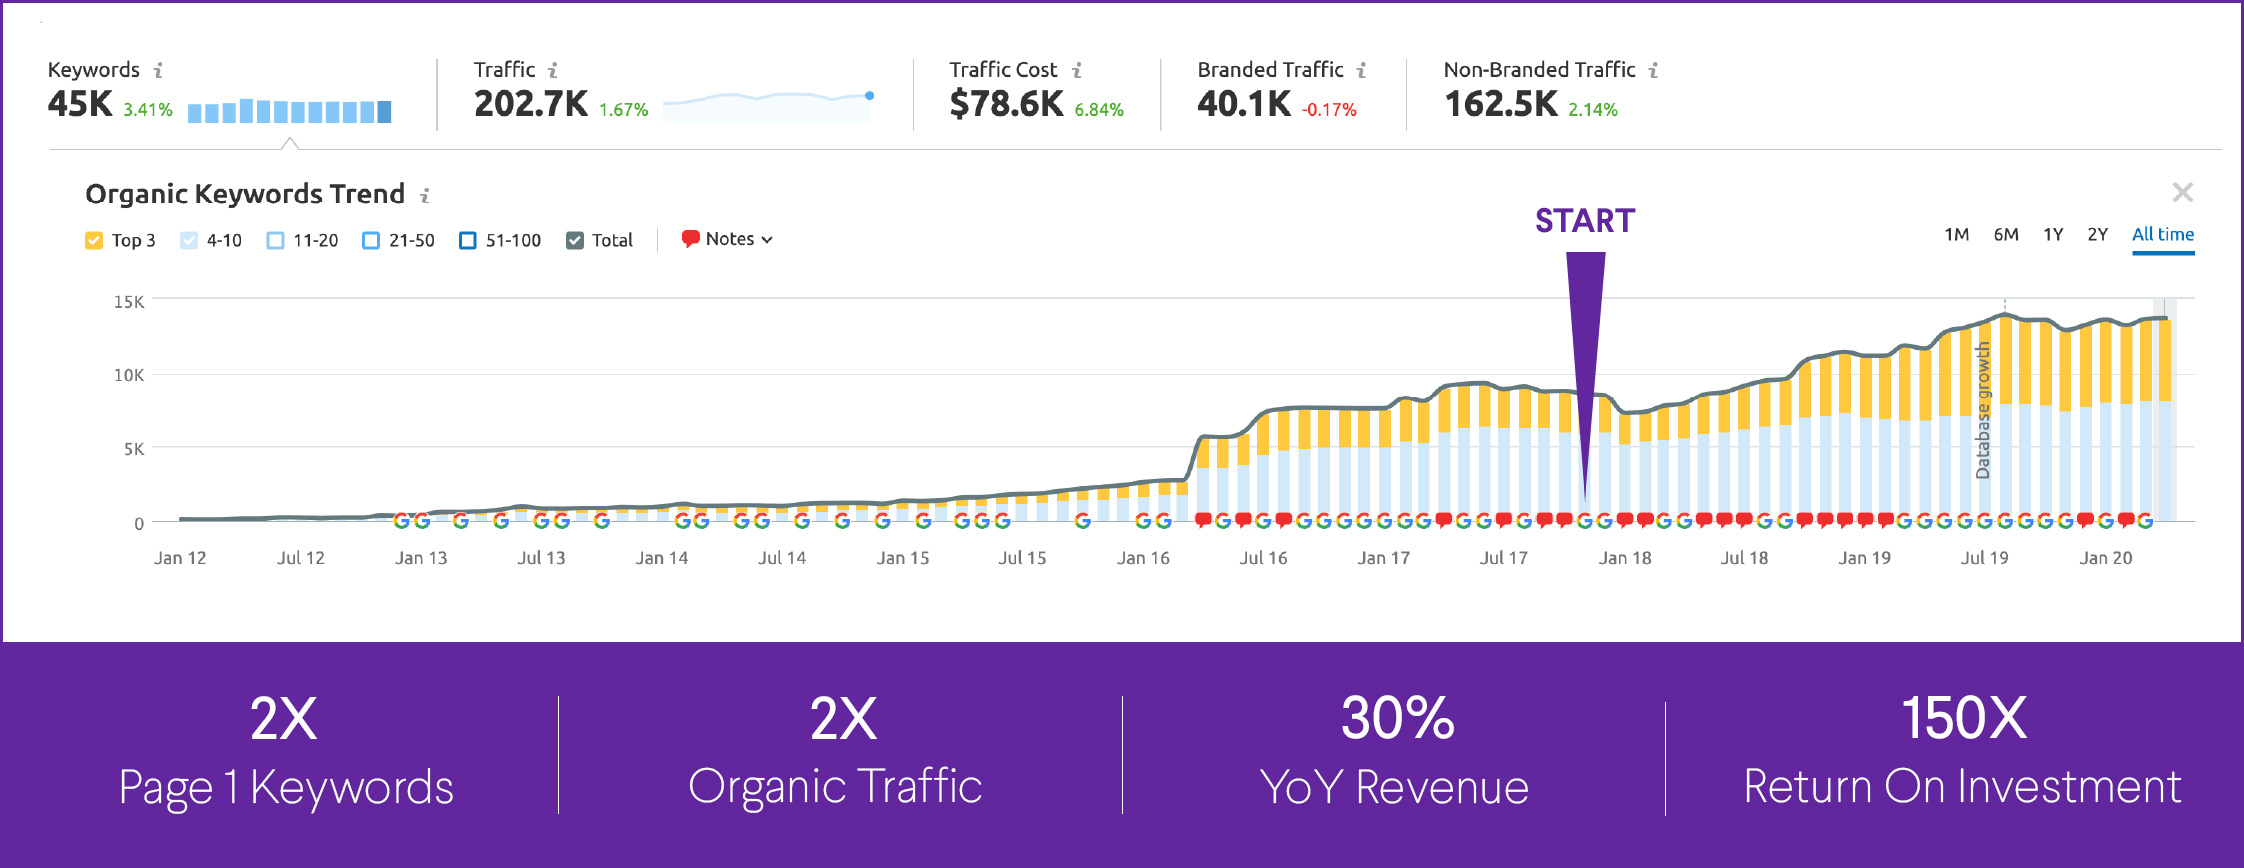
Task: Click the Non-Branded Traffic info icon
Action: 1654,70
